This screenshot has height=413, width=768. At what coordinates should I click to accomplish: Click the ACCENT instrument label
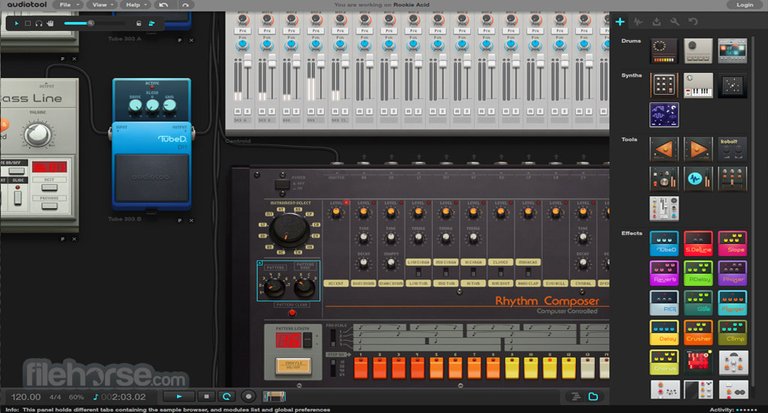[336, 283]
